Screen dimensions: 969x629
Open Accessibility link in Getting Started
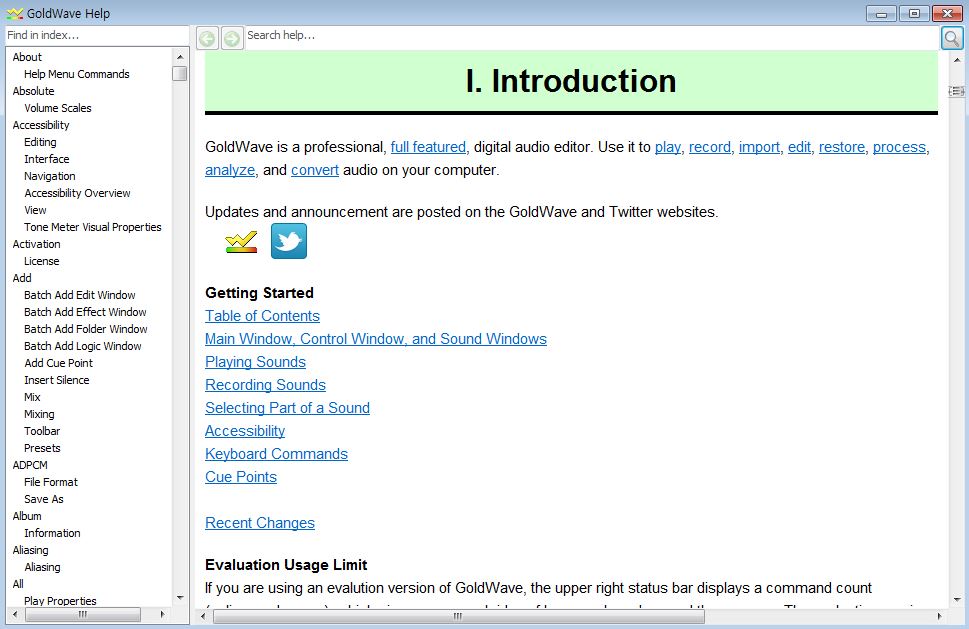(x=245, y=431)
